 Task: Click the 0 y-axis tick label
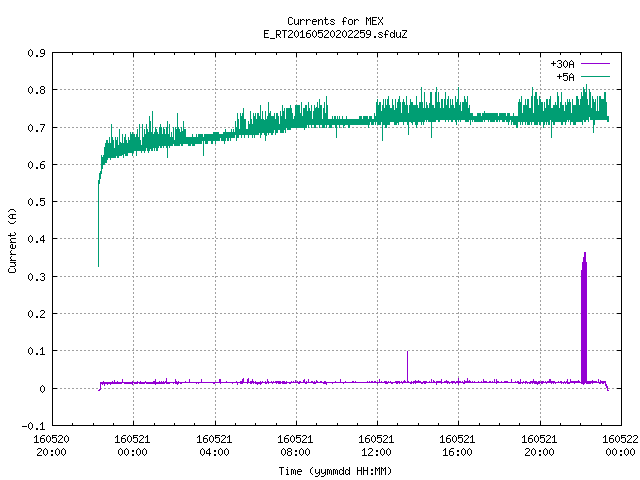pos(42,389)
